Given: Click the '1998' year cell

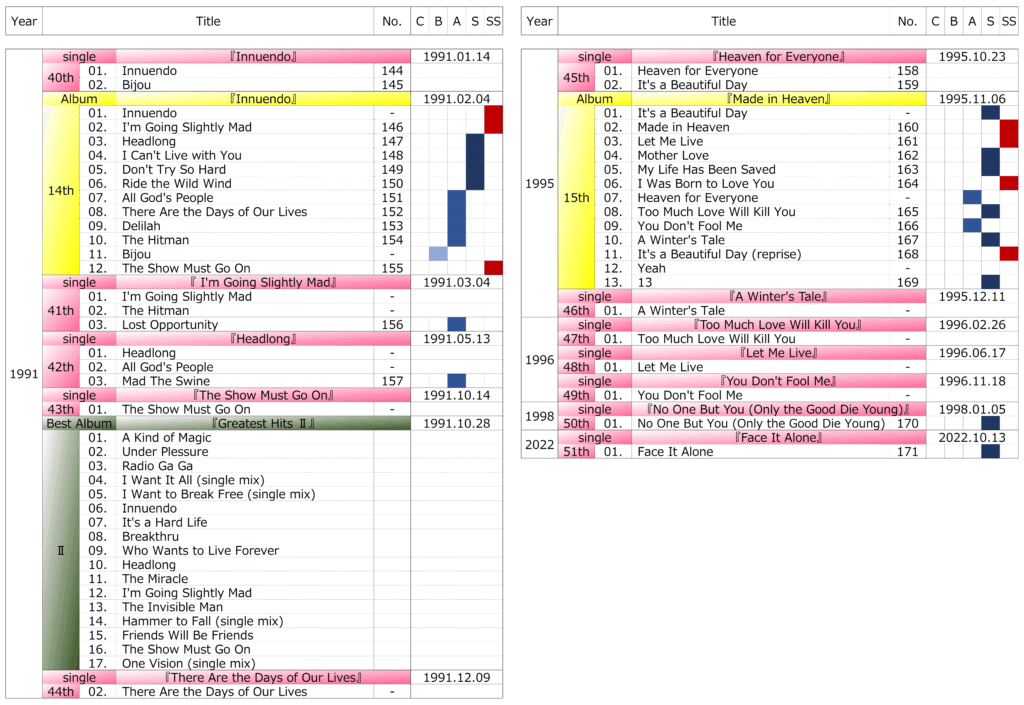Looking at the screenshot, I should (x=539, y=416).
